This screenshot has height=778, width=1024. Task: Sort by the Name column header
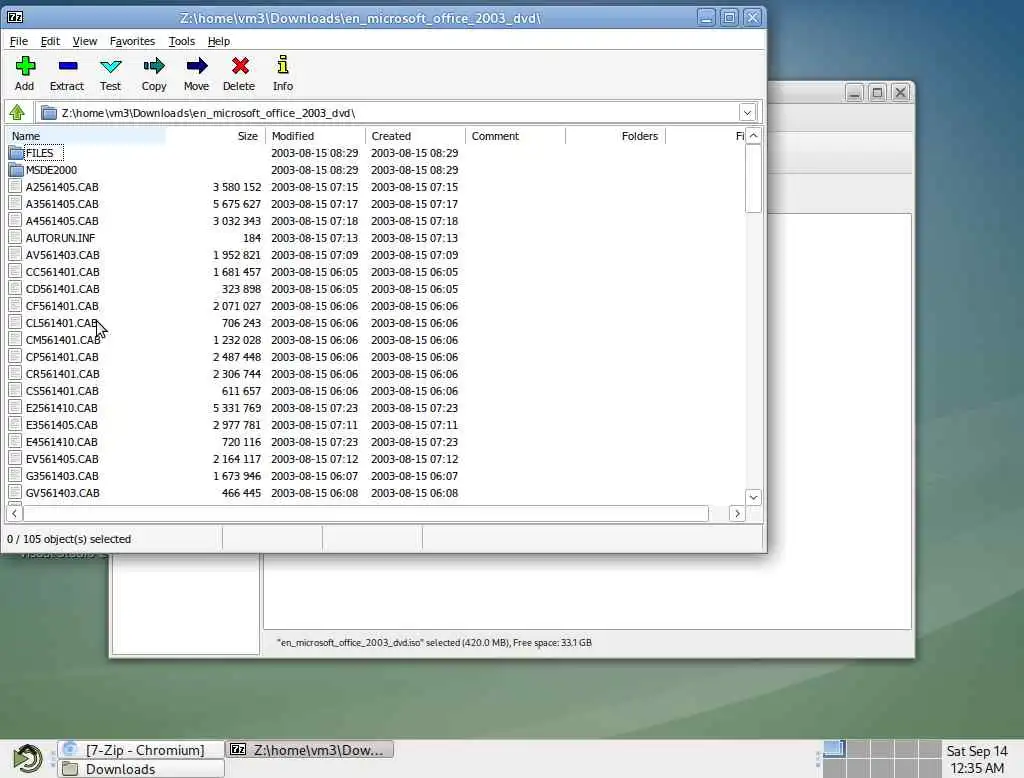(85, 136)
